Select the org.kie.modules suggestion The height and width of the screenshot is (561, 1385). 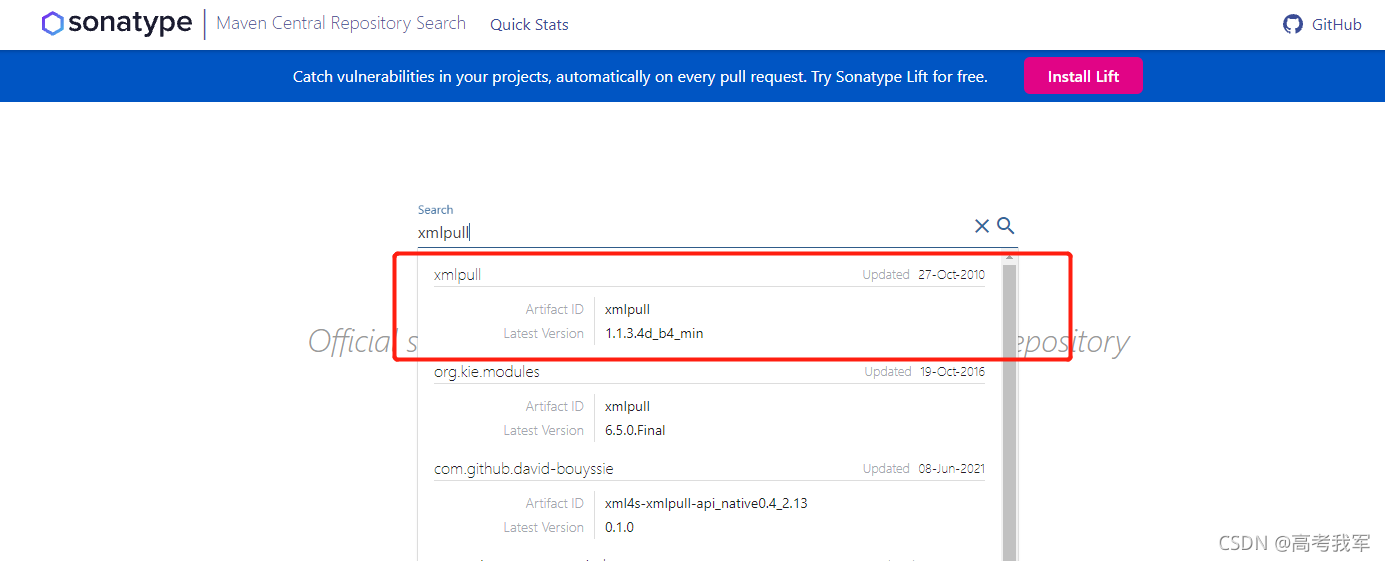[487, 371]
